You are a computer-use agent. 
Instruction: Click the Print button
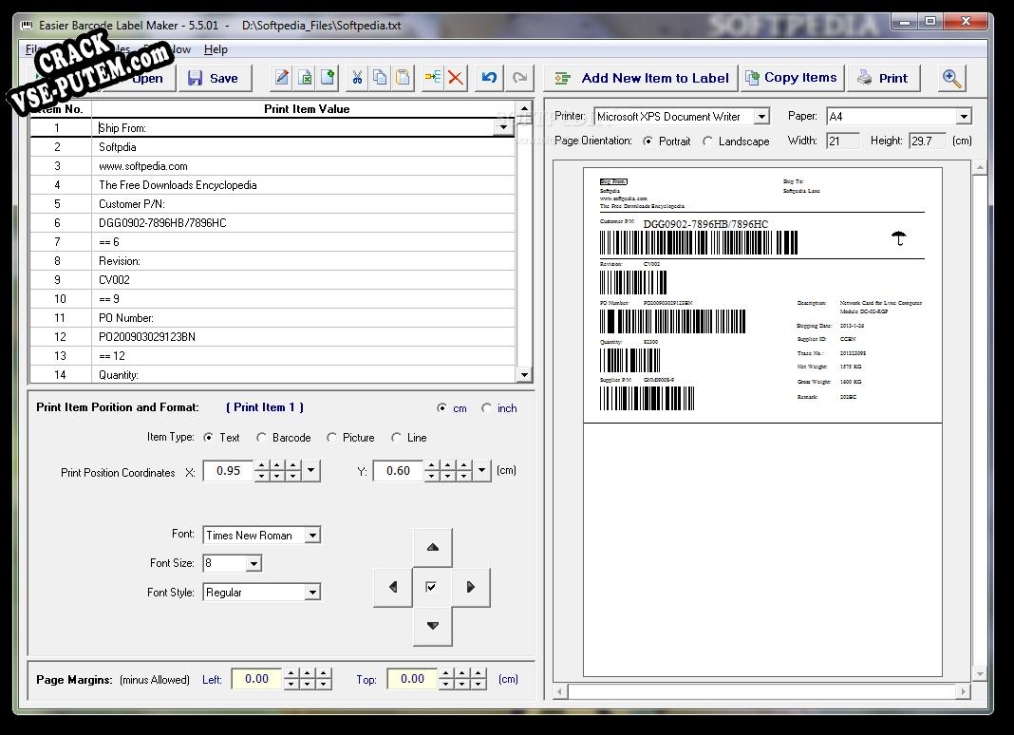pos(883,78)
